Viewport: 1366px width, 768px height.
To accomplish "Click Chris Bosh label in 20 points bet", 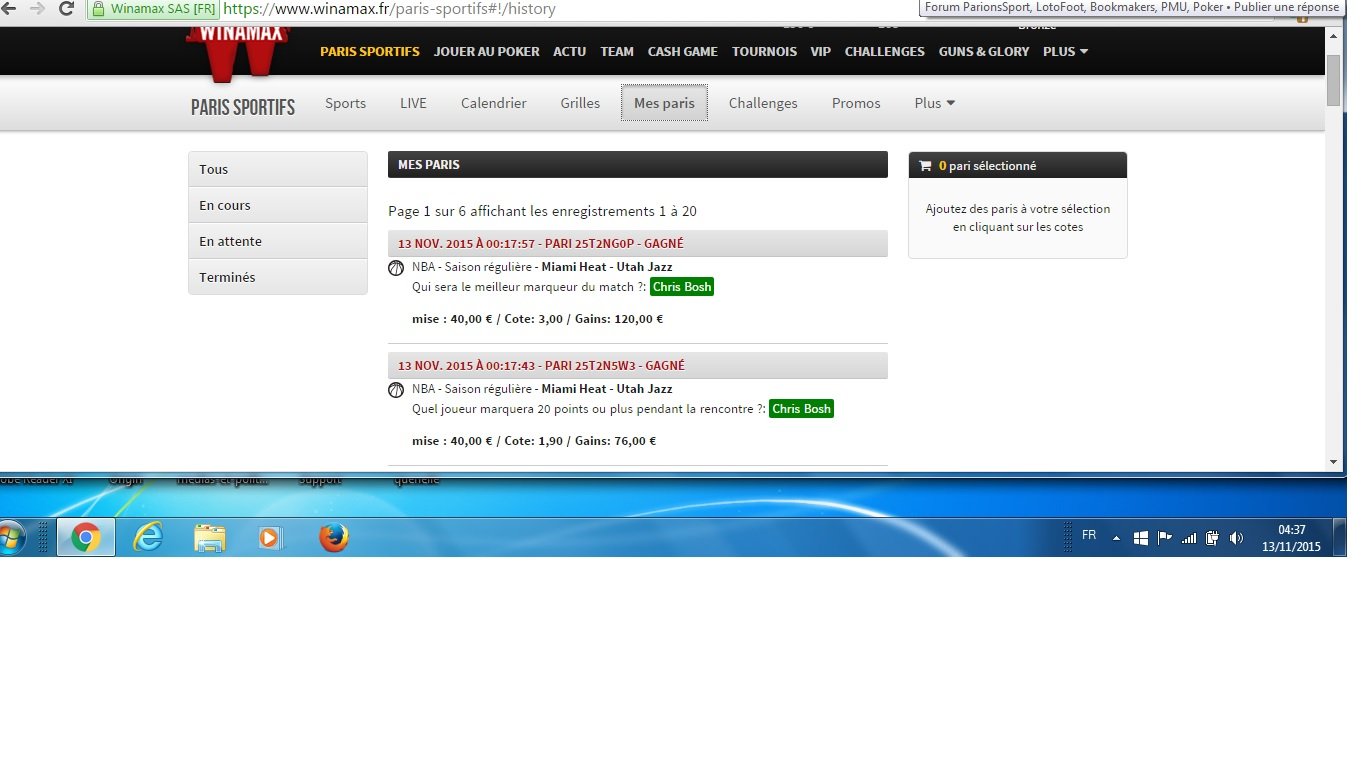I will coord(801,409).
